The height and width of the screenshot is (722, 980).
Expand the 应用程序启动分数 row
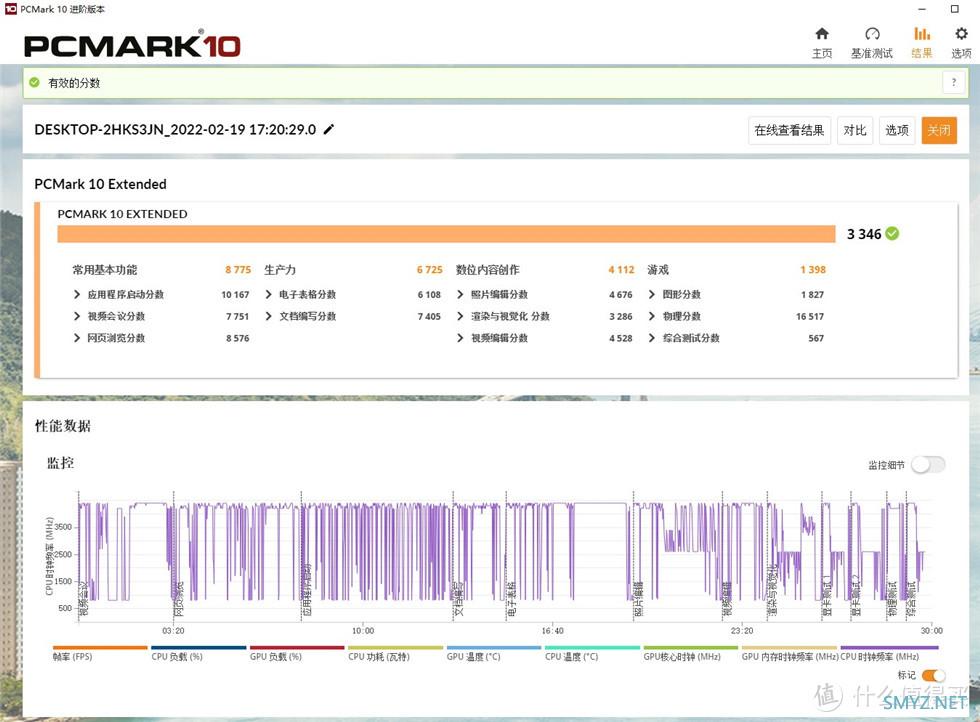[x=77, y=294]
